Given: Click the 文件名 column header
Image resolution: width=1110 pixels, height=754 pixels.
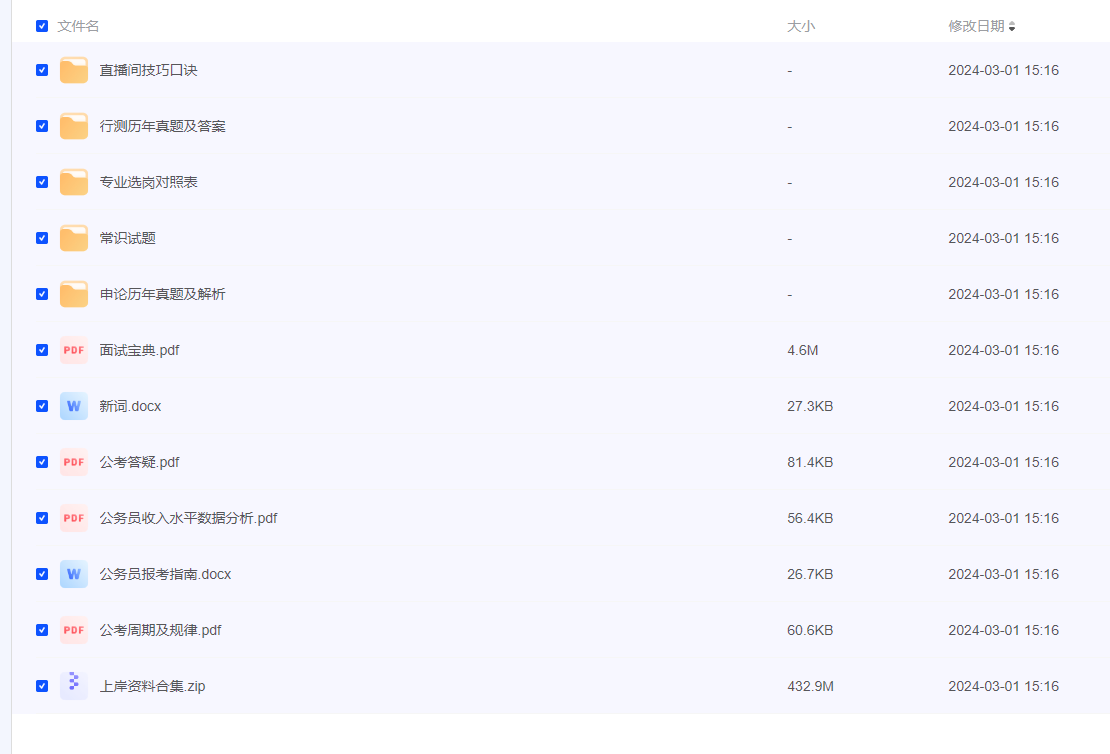Looking at the screenshot, I should point(78,26).
